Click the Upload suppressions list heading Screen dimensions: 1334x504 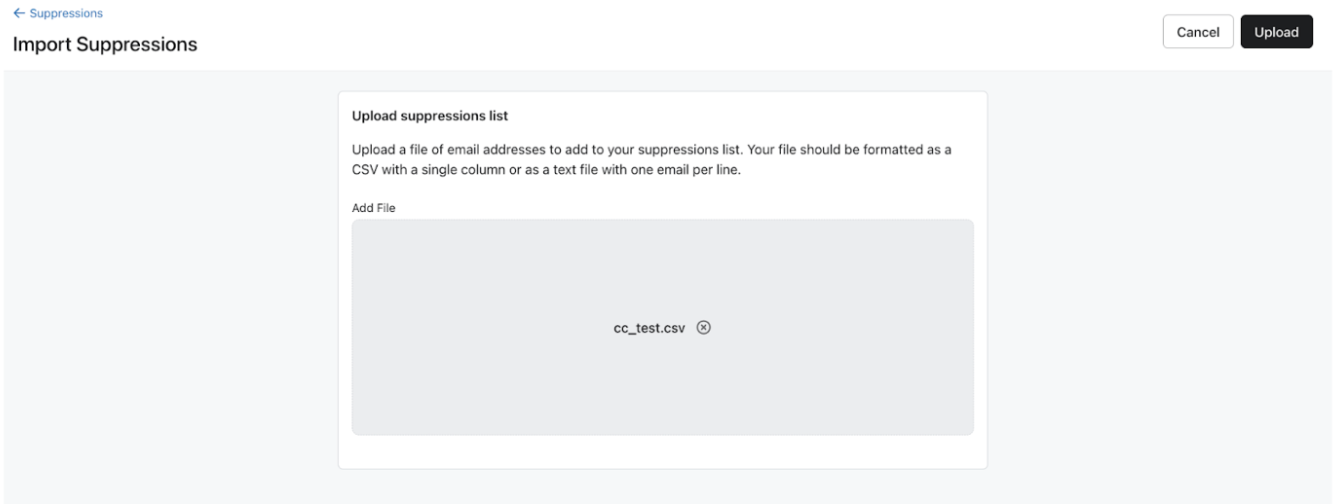pyautogui.click(x=430, y=116)
